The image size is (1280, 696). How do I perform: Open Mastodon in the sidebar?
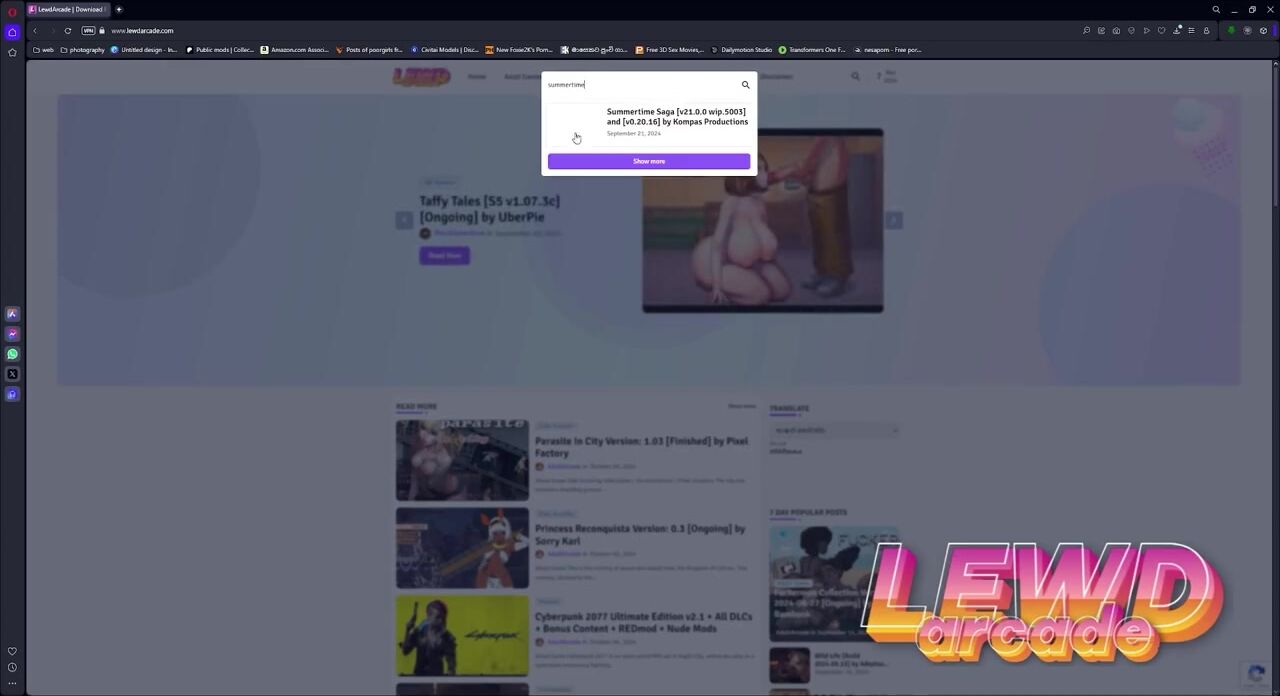pos(12,394)
